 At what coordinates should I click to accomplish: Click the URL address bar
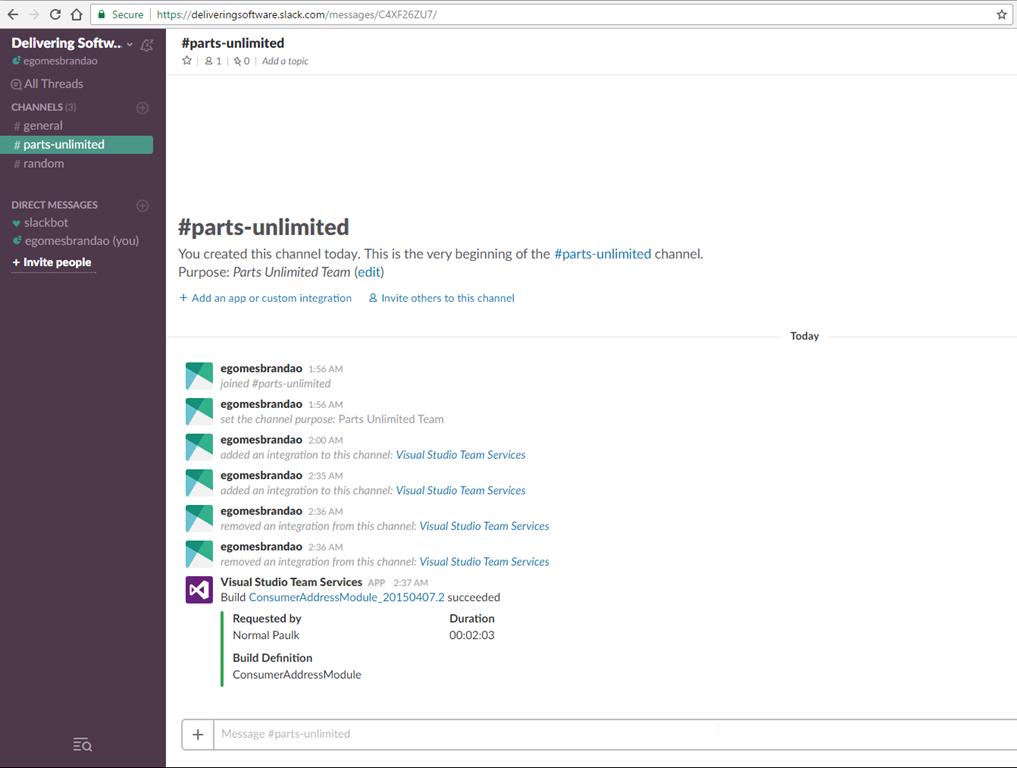click(x=551, y=14)
